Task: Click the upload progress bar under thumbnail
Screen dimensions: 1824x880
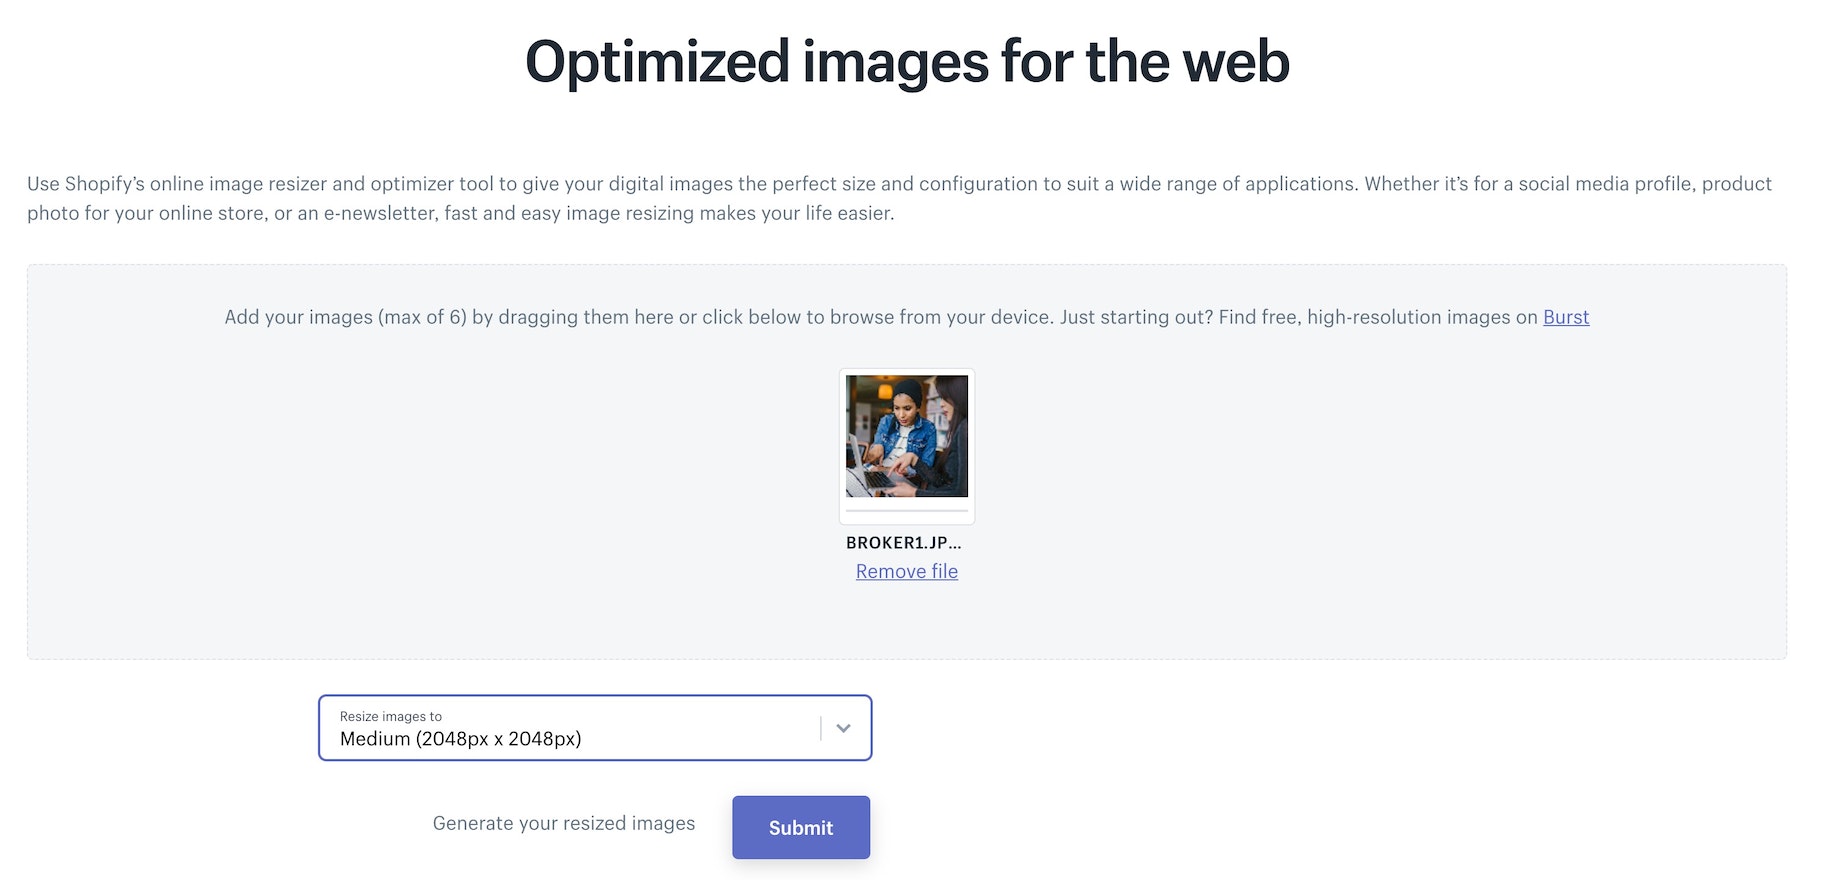Action: pos(906,511)
